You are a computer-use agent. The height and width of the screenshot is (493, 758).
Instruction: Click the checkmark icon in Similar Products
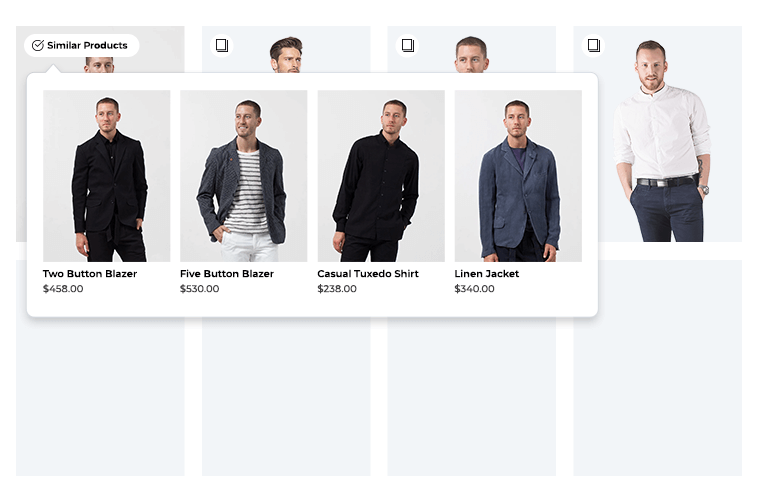click(38, 45)
